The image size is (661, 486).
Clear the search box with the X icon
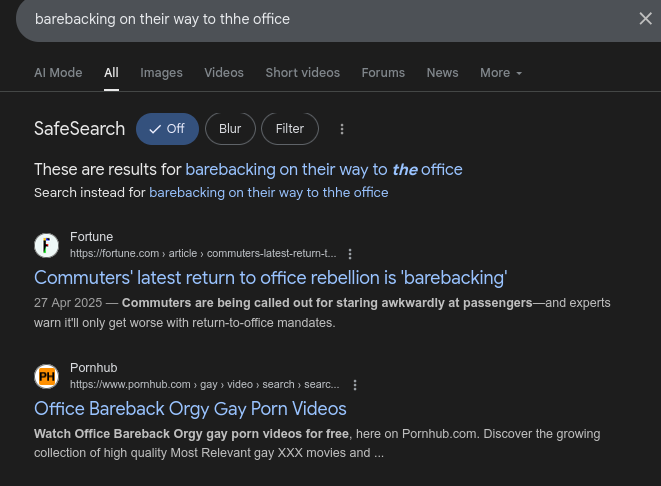645,19
